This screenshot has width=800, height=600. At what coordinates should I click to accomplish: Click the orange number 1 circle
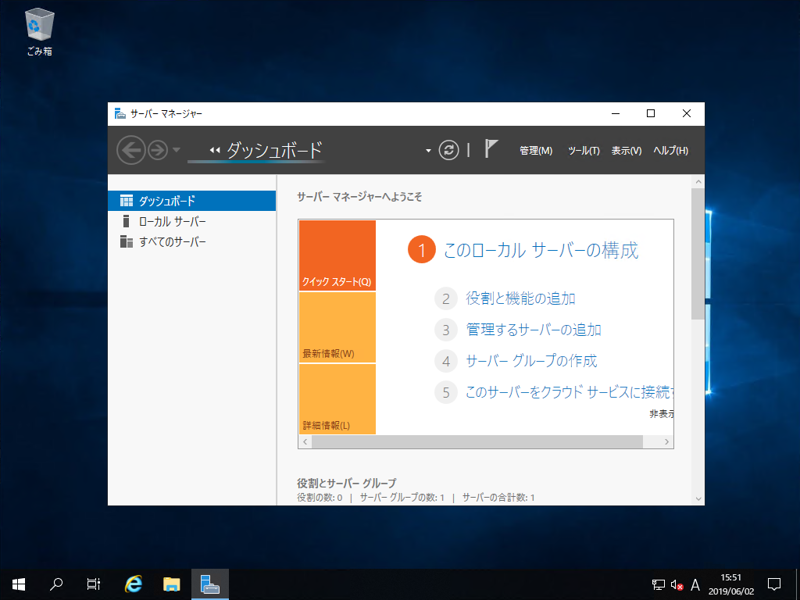421,250
